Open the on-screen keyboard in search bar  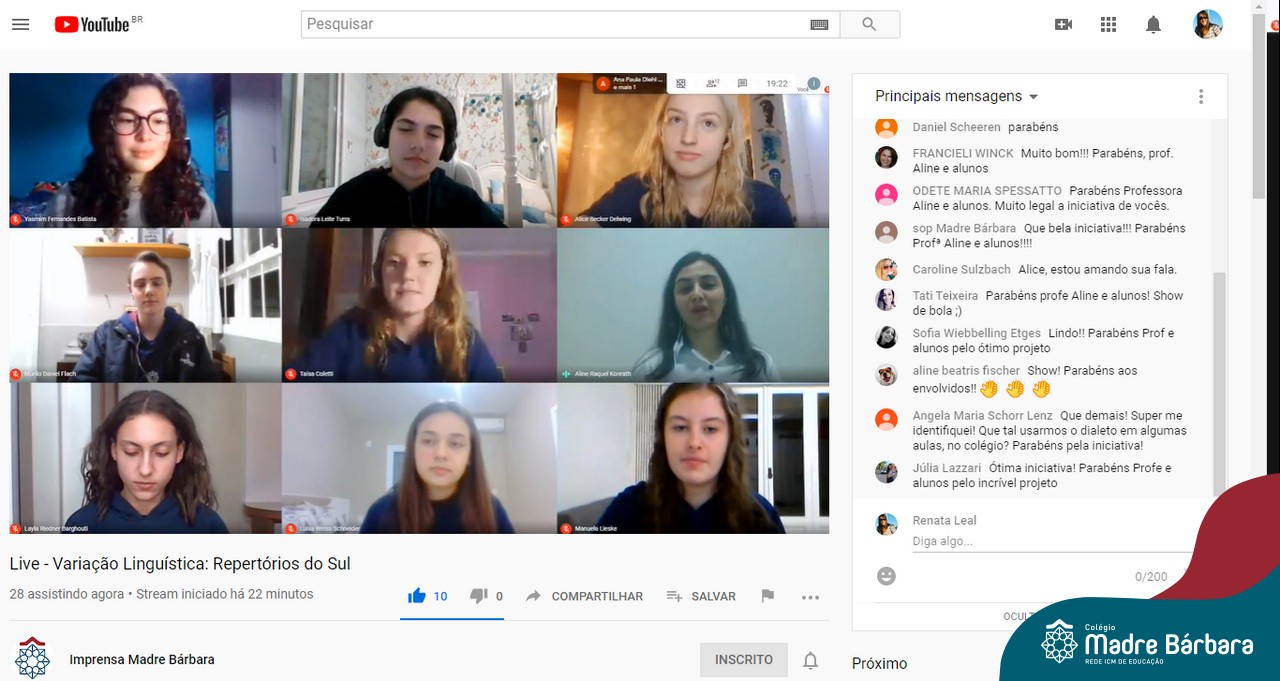[x=819, y=24]
